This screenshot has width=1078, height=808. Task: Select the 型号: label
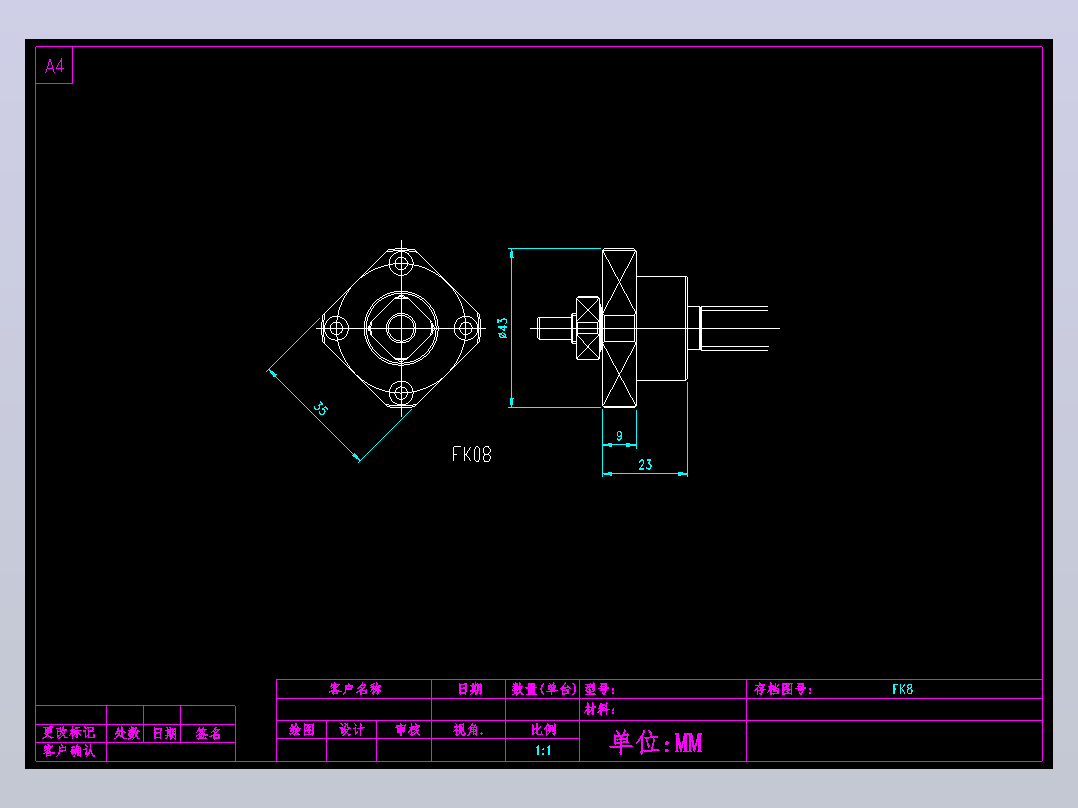click(600, 689)
